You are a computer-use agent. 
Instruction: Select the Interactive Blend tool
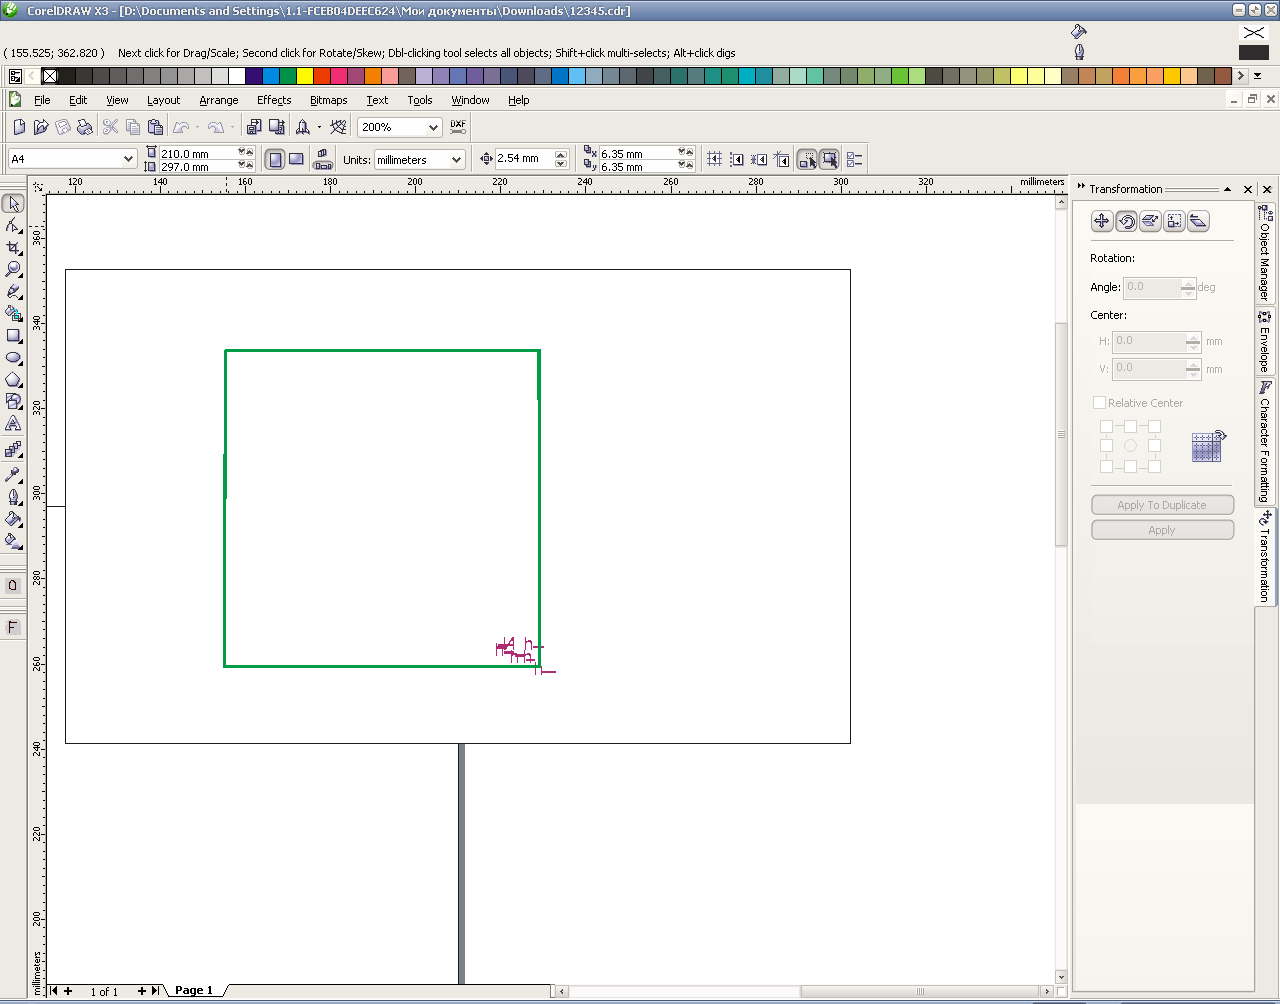13,450
